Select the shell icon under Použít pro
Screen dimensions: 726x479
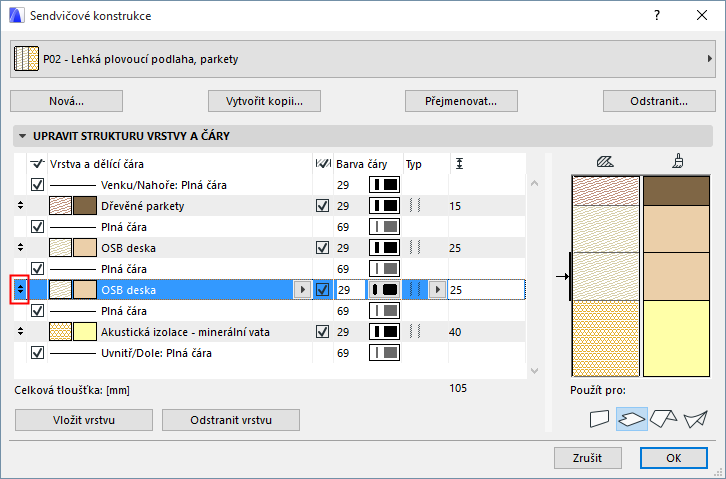696,420
